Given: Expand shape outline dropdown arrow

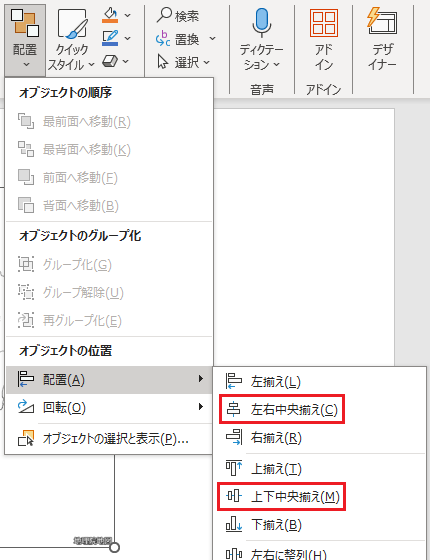Looking at the screenshot, I should click(128, 38).
